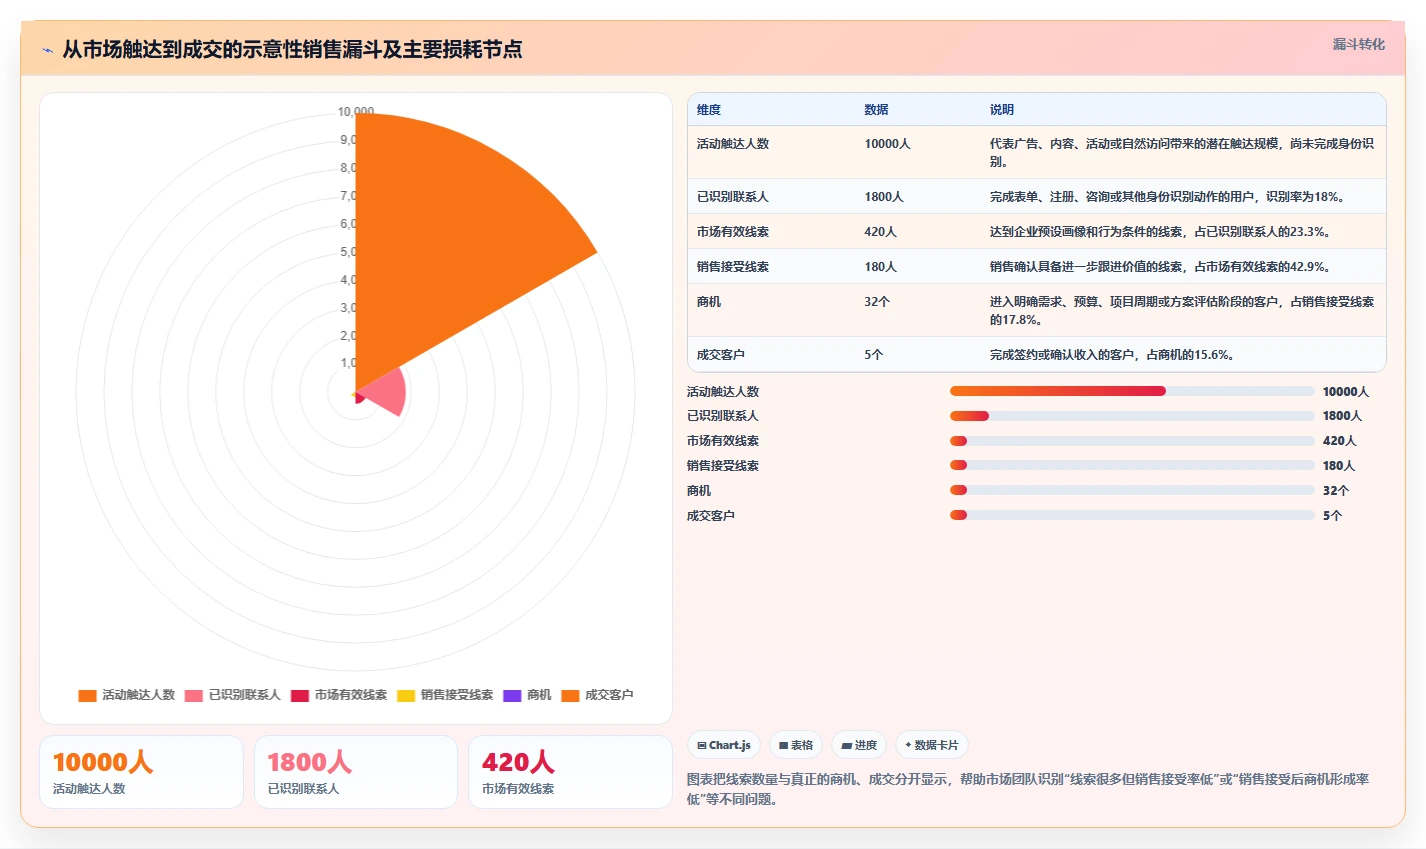This screenshot has width=1426, height=849.
Task: Click the 表格 tag chip
Action: point(796,745)
